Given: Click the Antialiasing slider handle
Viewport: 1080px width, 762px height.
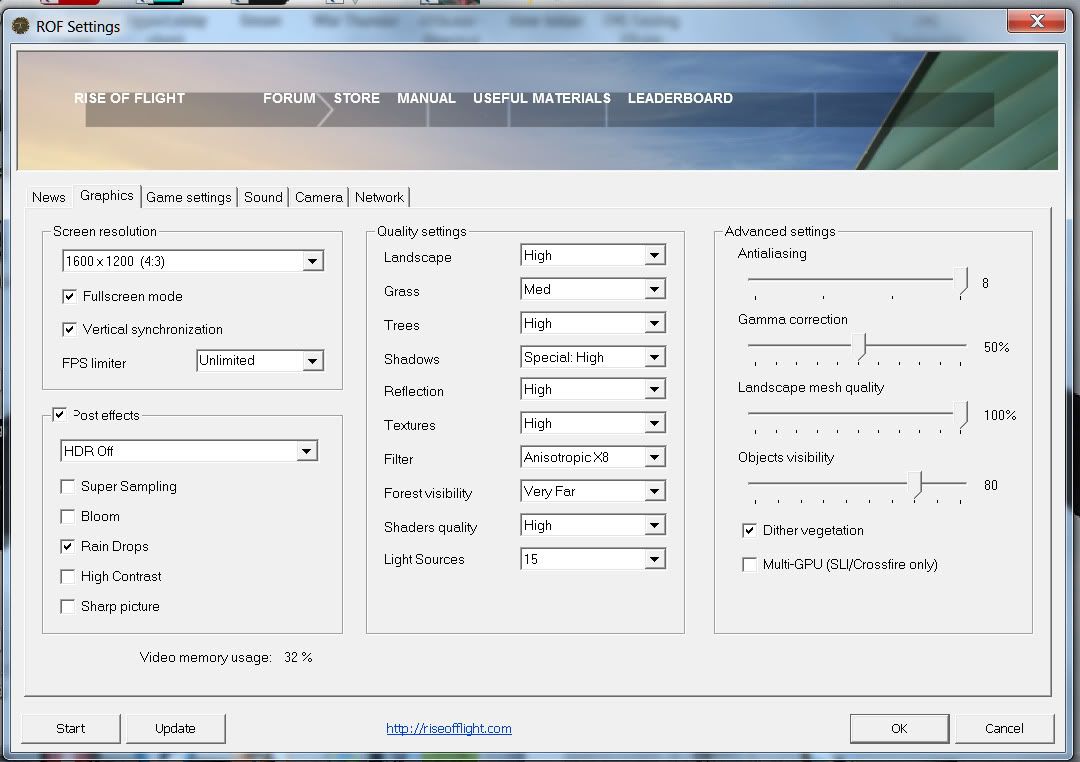Looking at the screenshot, I should tap(961, 281).
